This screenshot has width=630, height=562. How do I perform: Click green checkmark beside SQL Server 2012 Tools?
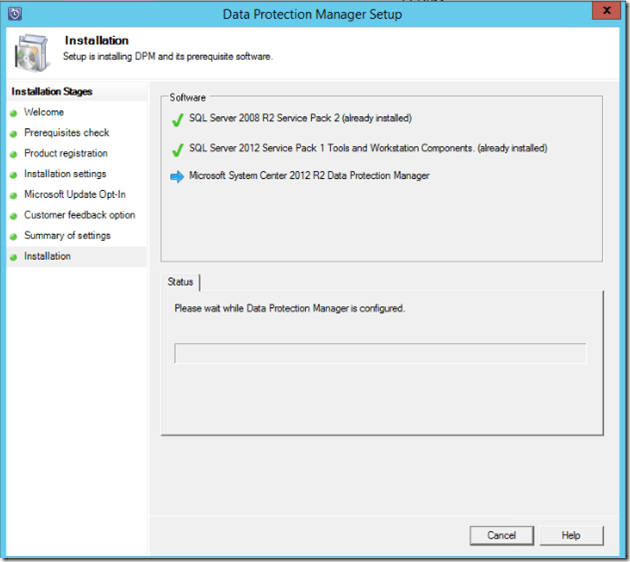pos(177,149)
